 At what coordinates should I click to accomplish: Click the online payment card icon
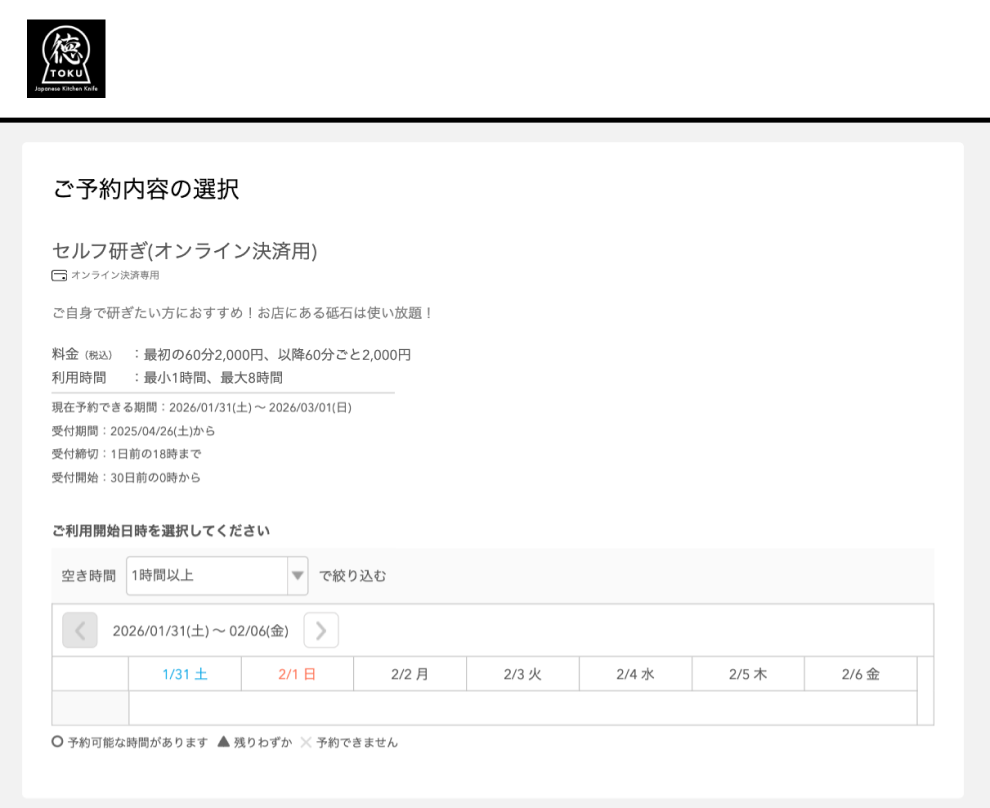pos(58,276)
